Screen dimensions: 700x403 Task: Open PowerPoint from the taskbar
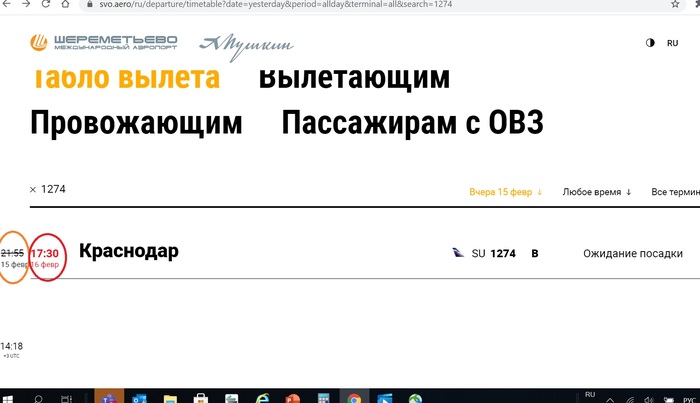pyautogui.click(x=293, y=398)
